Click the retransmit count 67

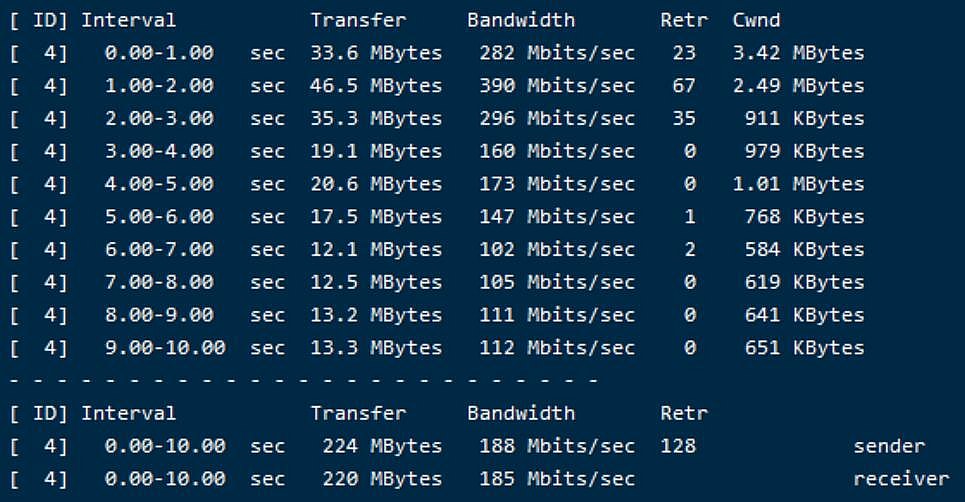[684, 86]
